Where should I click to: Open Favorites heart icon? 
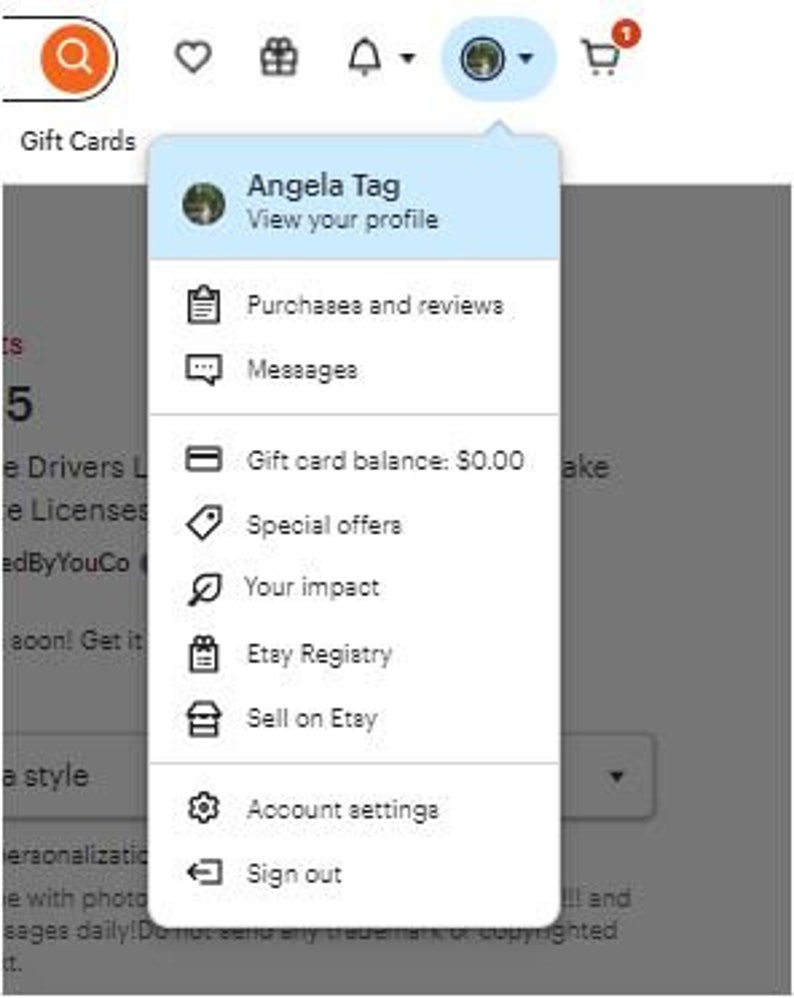193,58
